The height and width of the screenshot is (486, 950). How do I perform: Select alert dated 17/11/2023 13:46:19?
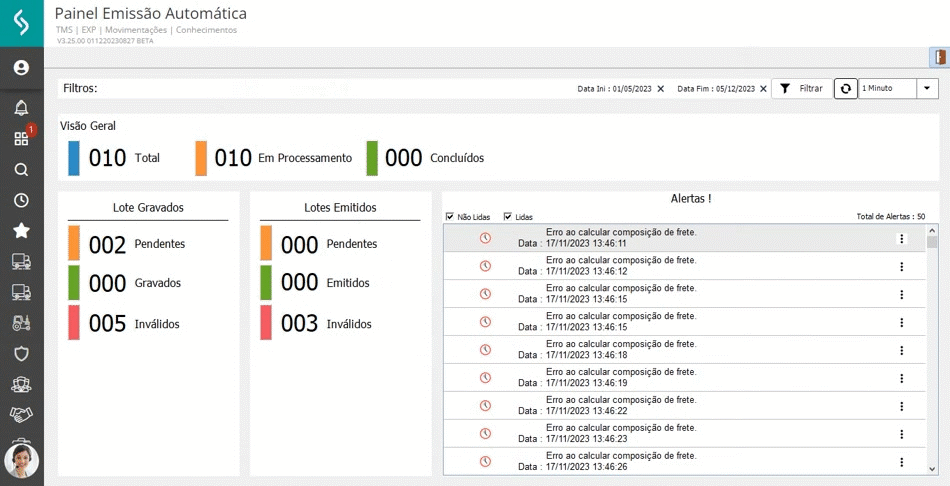click(685, 378)
